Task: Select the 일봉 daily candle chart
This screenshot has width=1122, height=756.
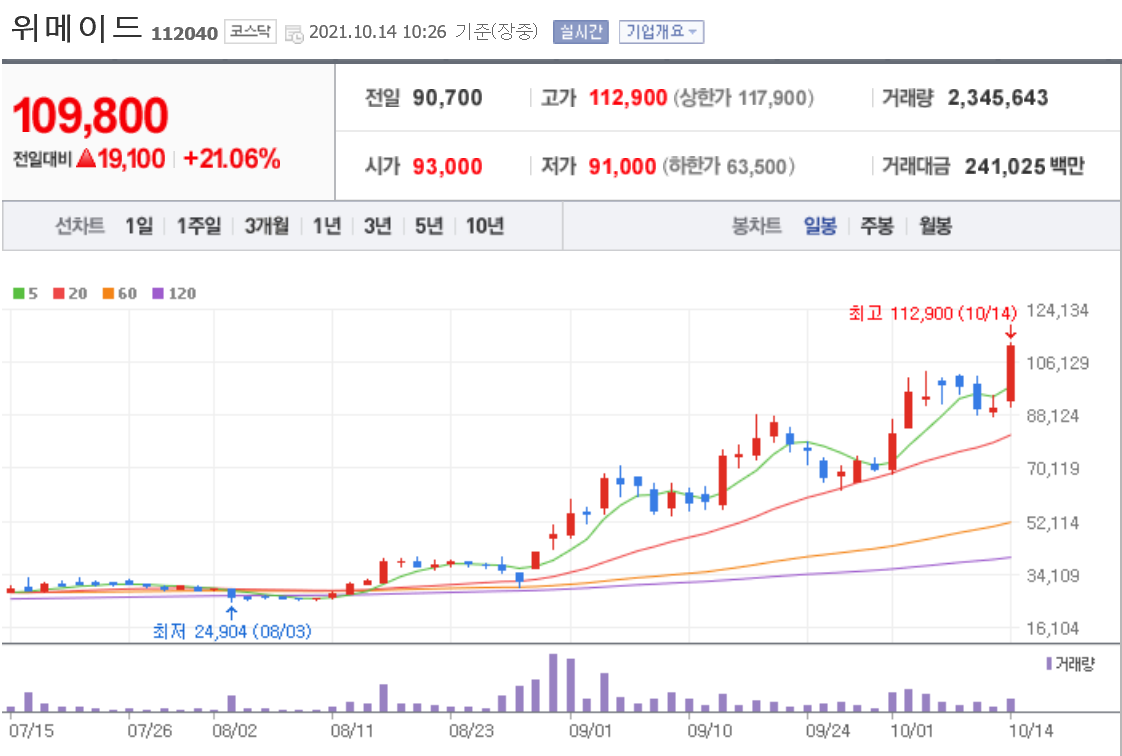Action: (x=820, y=226)
